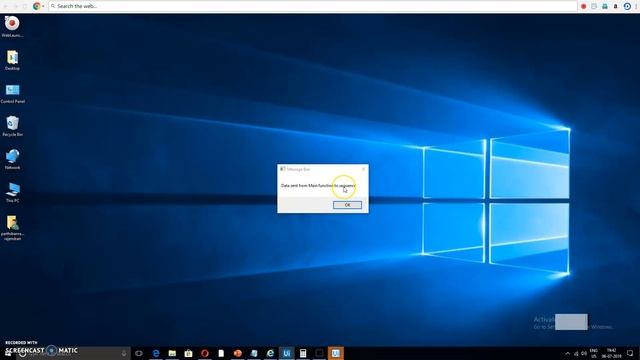Open the Action Center notifications icon
Viewport: 640px width, 360px height.
(630, 353)
